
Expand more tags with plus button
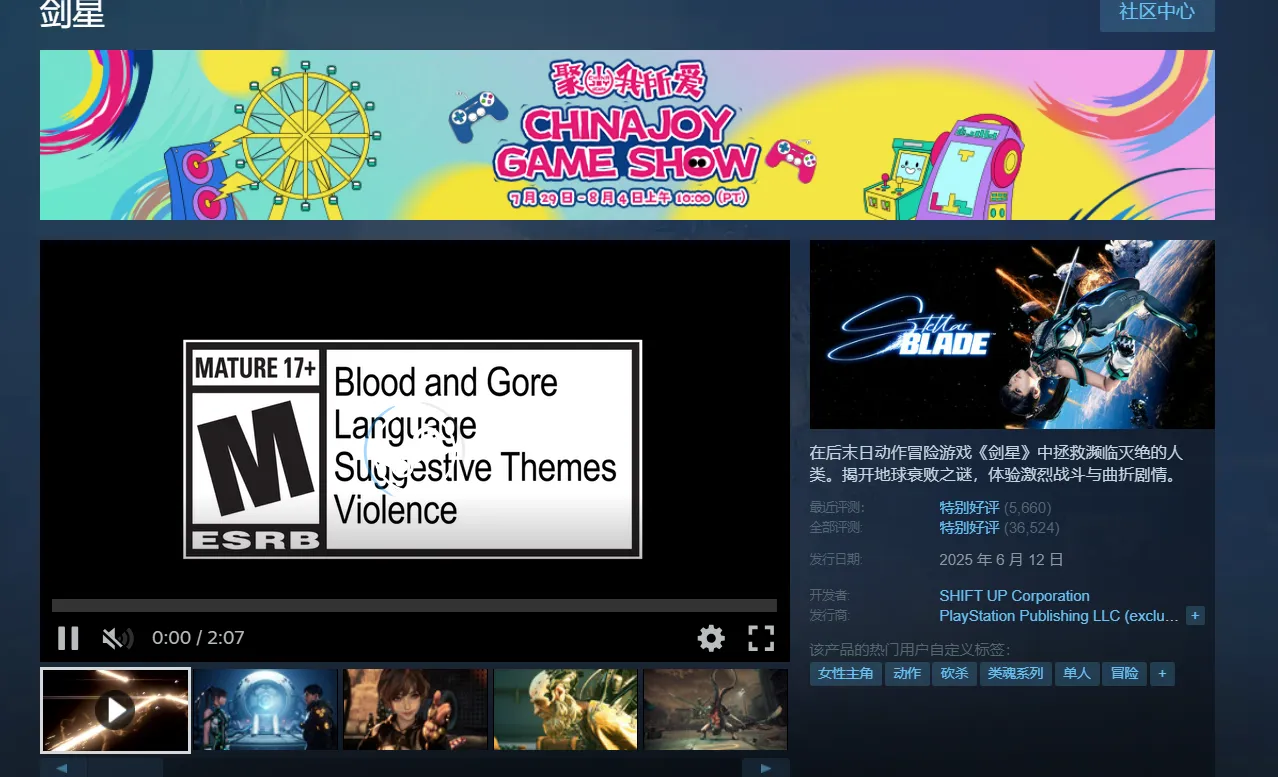pyautogui.click(x=1161, y=674)
